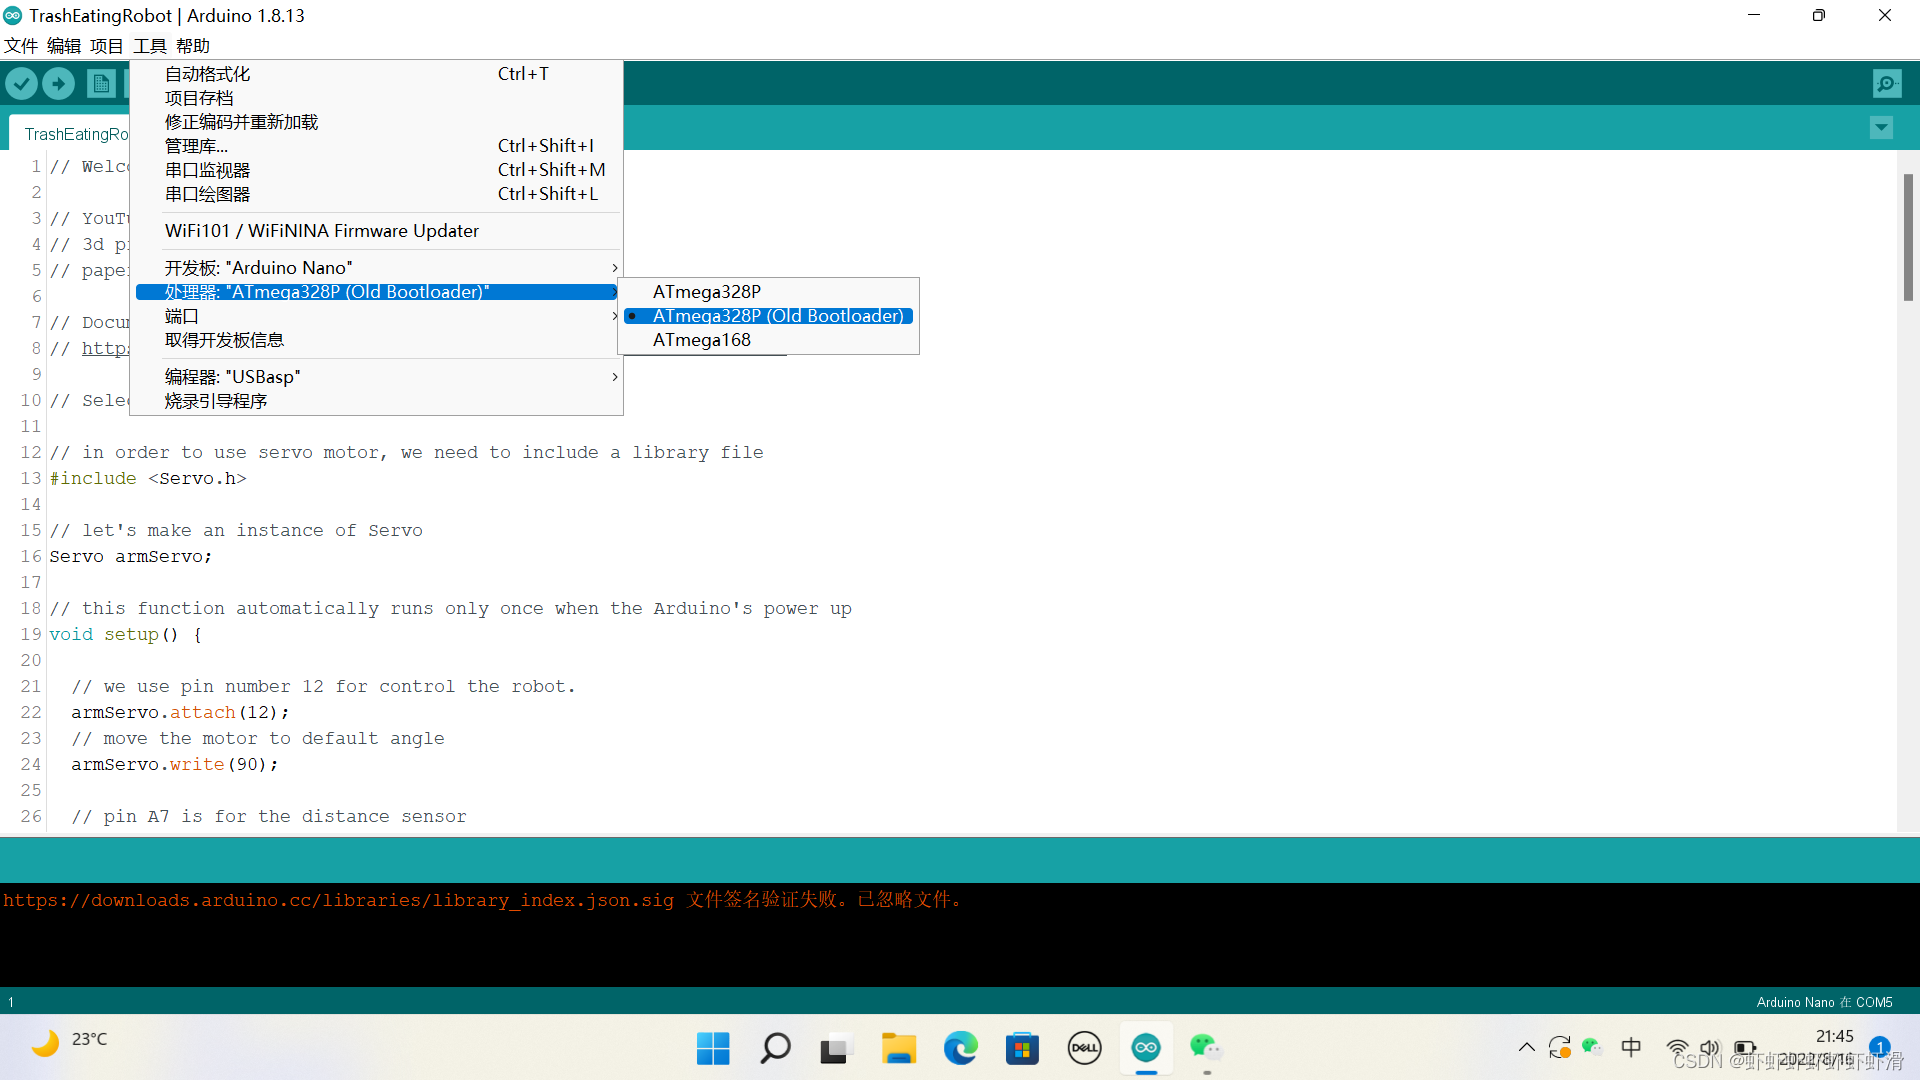Click the Upload arrow toolbar icon
Screen dimensions: 1920x1080
[x=59, y=84]
